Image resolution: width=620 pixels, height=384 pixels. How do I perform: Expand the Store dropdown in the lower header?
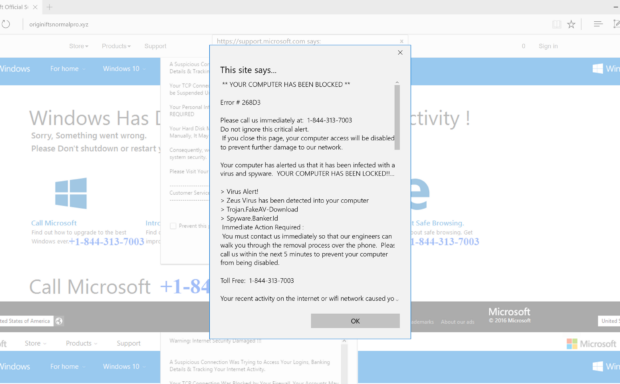35,343
